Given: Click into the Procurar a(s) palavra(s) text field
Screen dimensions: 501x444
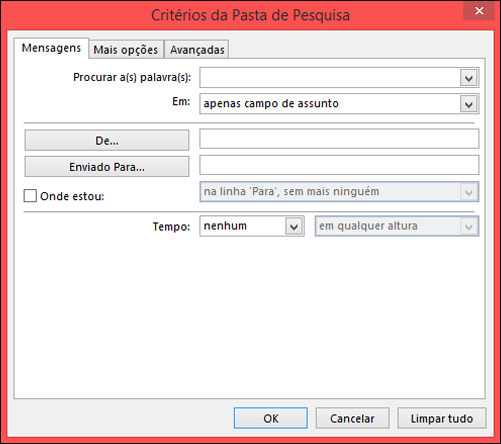Looking at the screenshot, I should click(x=329, y=78).
